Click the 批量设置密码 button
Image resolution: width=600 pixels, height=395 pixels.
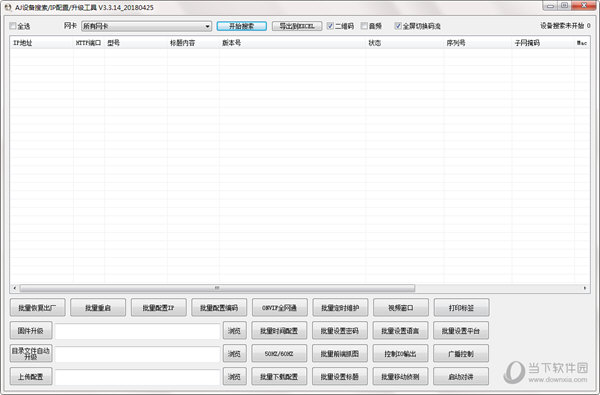[x=340, y=330]
